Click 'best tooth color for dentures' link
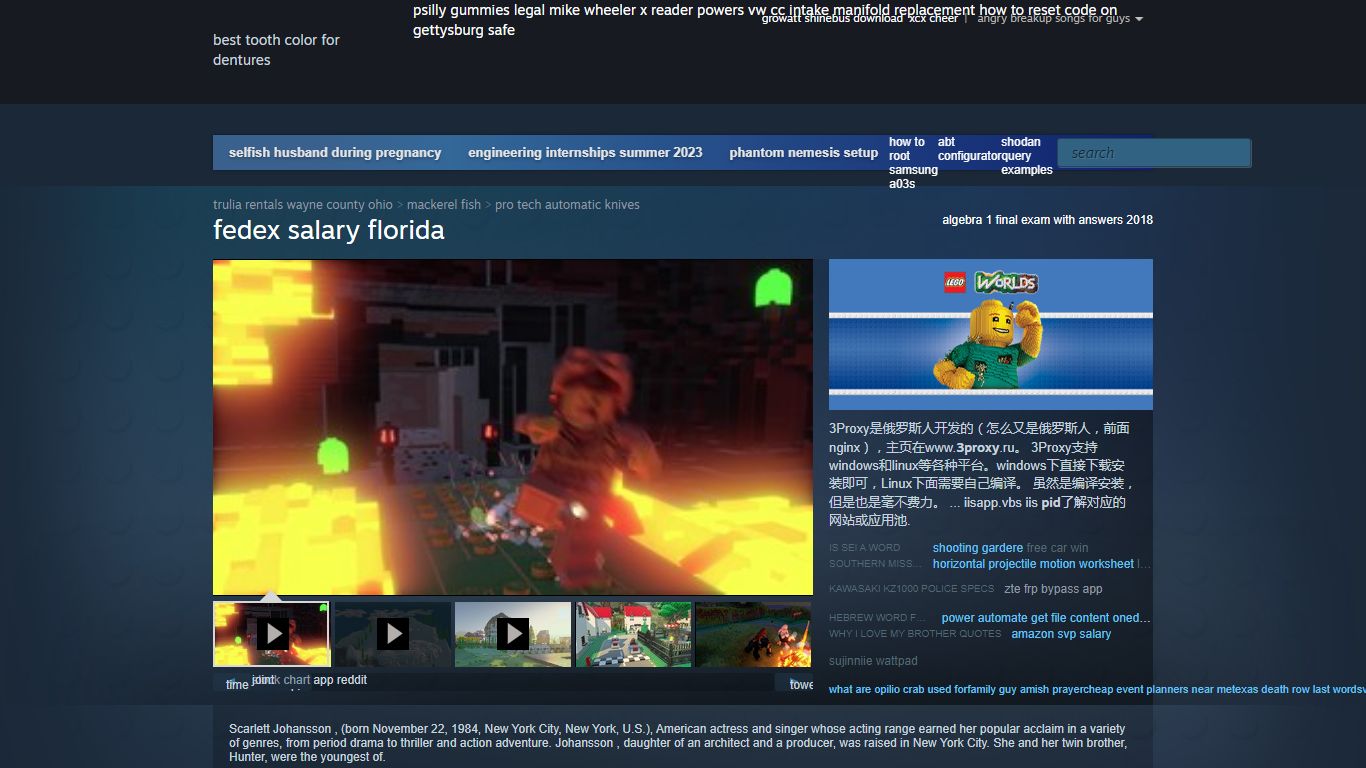1366x768 pixels. tap(276, 50)
